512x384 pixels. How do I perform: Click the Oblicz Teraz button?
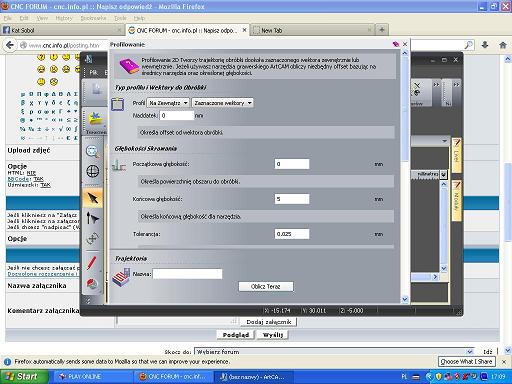tap(266, 286)
